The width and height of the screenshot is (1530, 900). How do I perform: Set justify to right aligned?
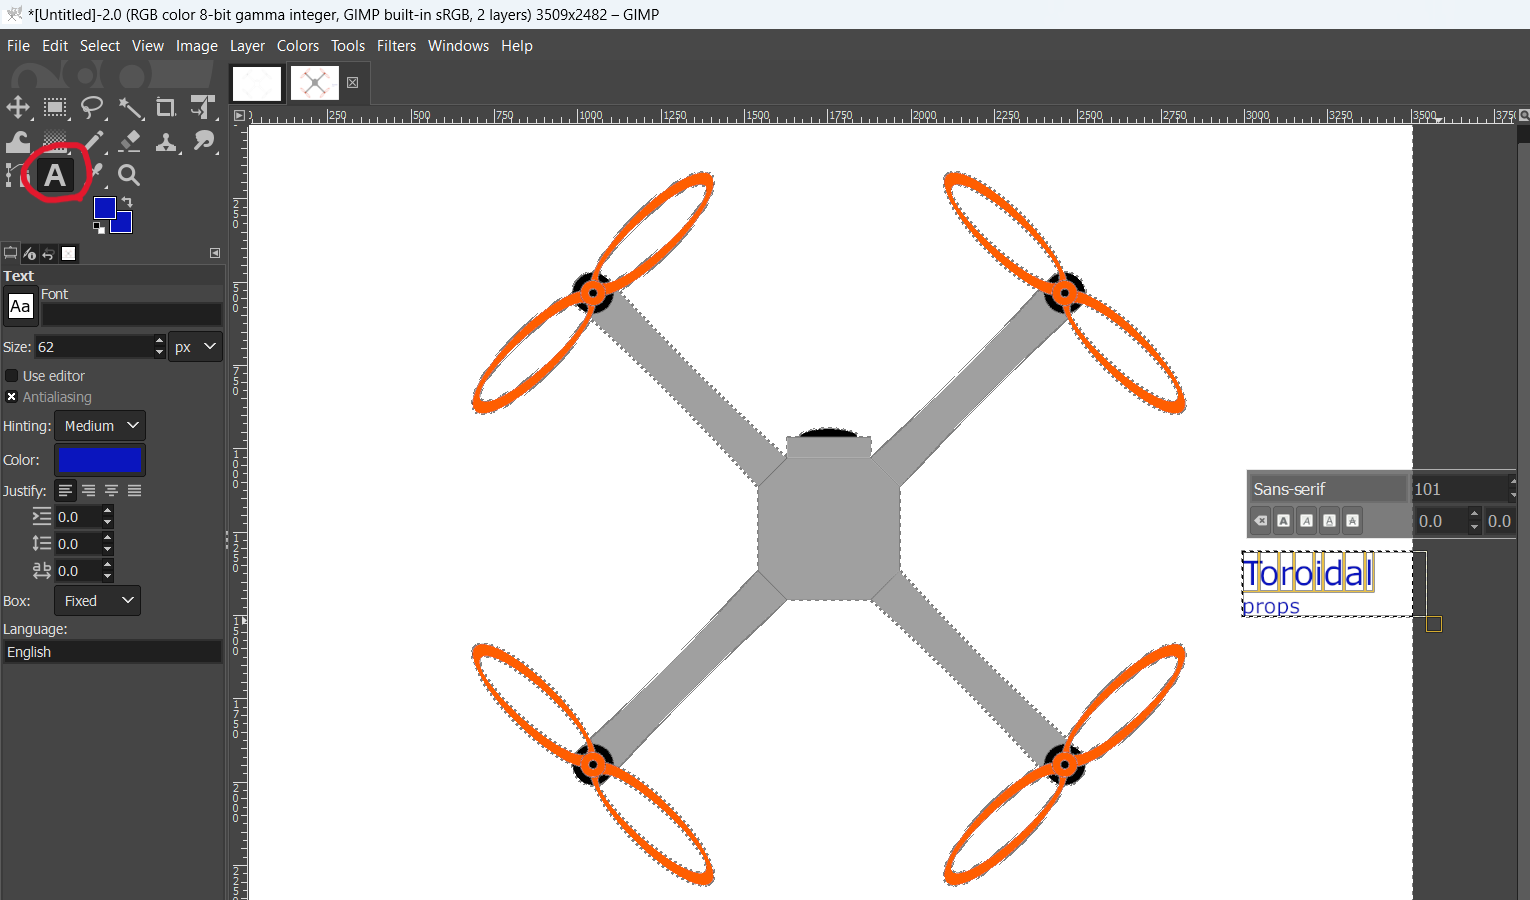click(x=88, y=490)
